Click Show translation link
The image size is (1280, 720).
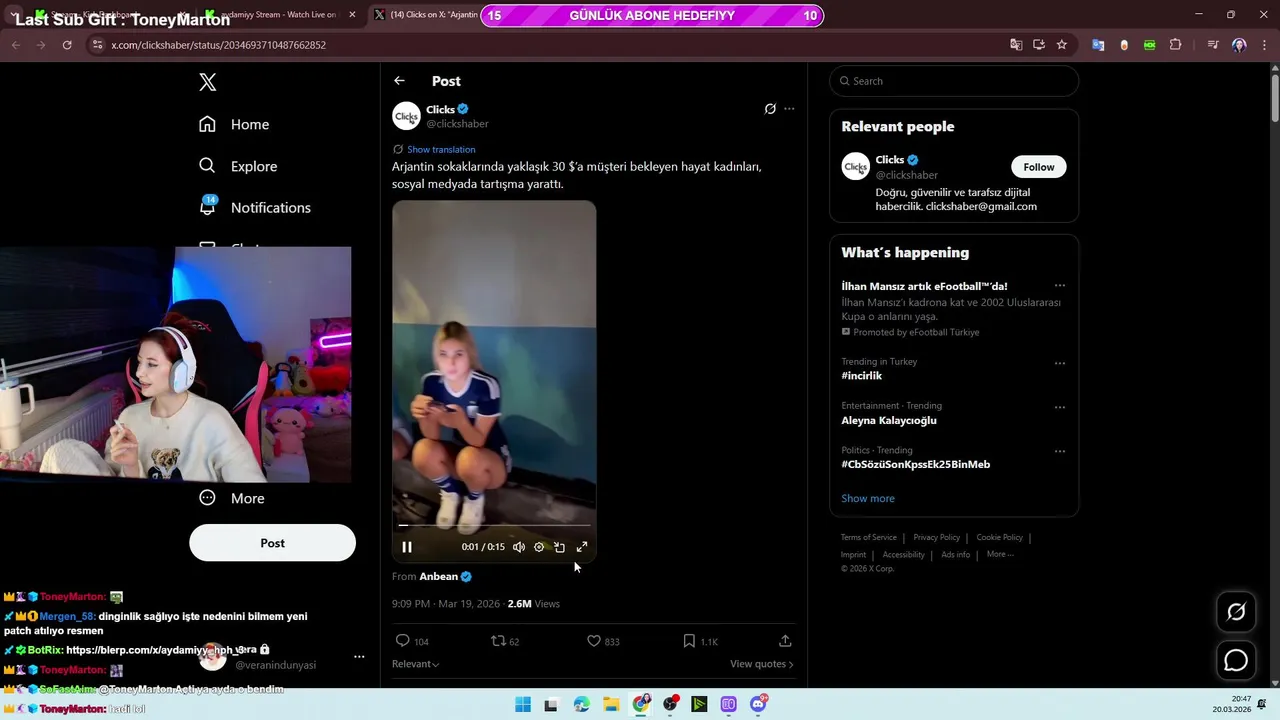click(x=441, y=149)
